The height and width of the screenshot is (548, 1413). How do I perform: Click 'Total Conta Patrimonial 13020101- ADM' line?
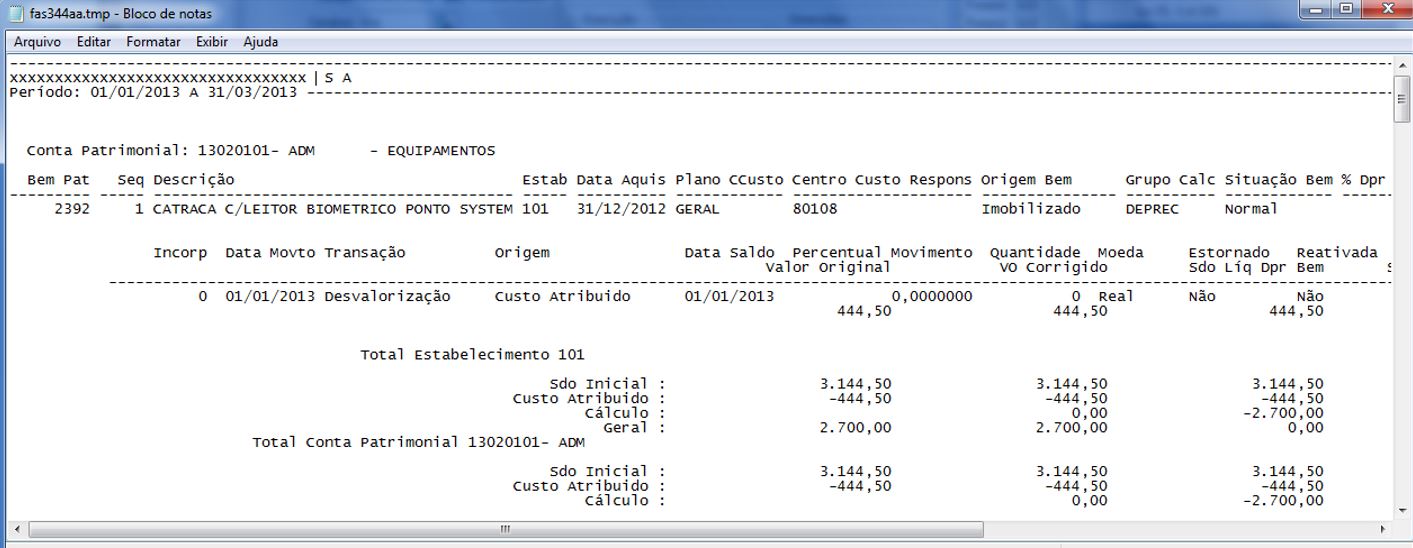(418, 441)
